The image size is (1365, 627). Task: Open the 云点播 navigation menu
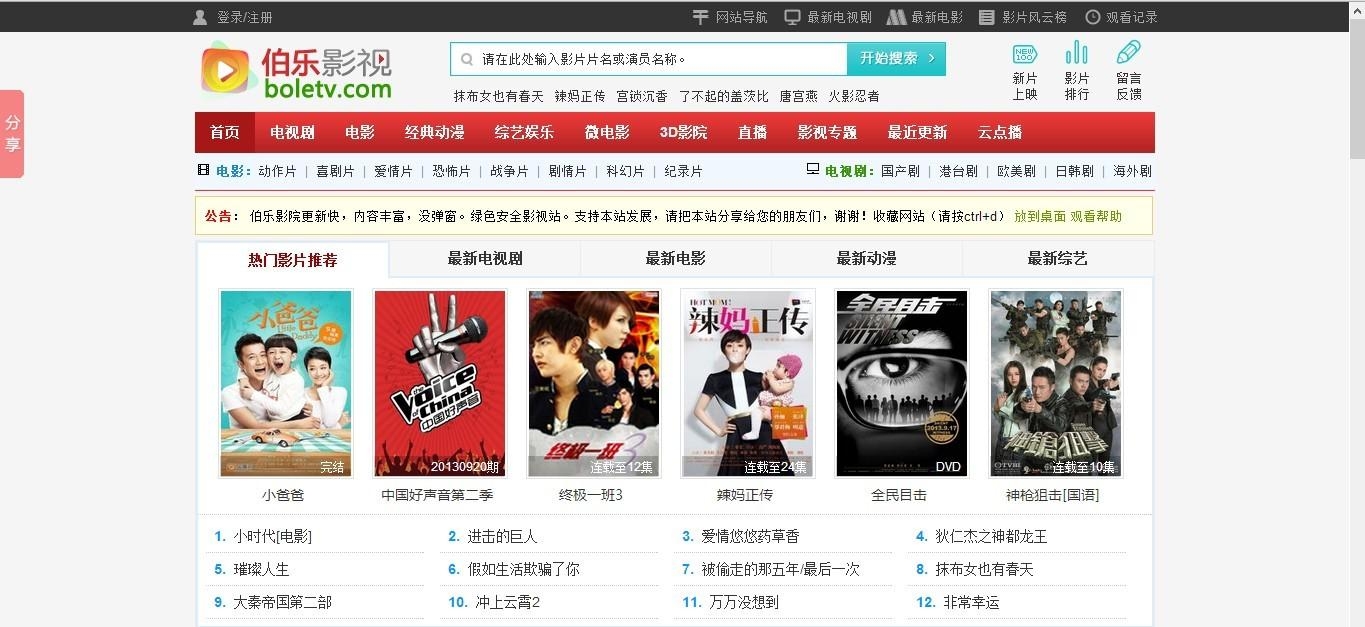click(x=999, y=132)
